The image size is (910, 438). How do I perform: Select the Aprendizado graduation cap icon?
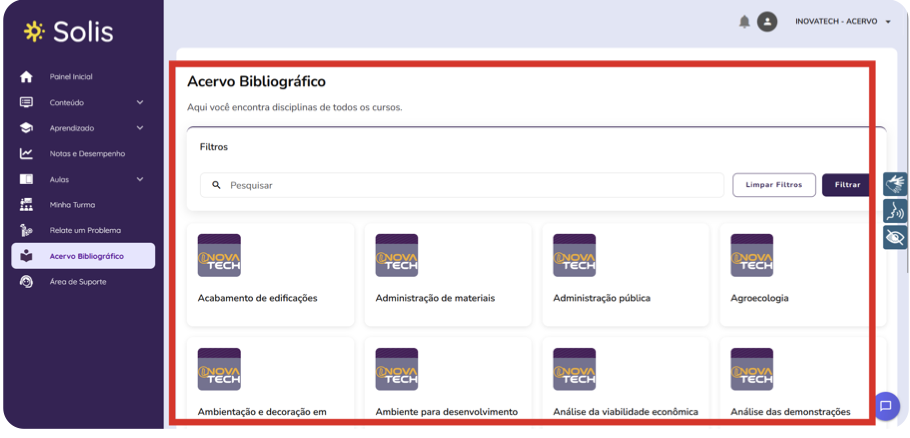point(26,128)
